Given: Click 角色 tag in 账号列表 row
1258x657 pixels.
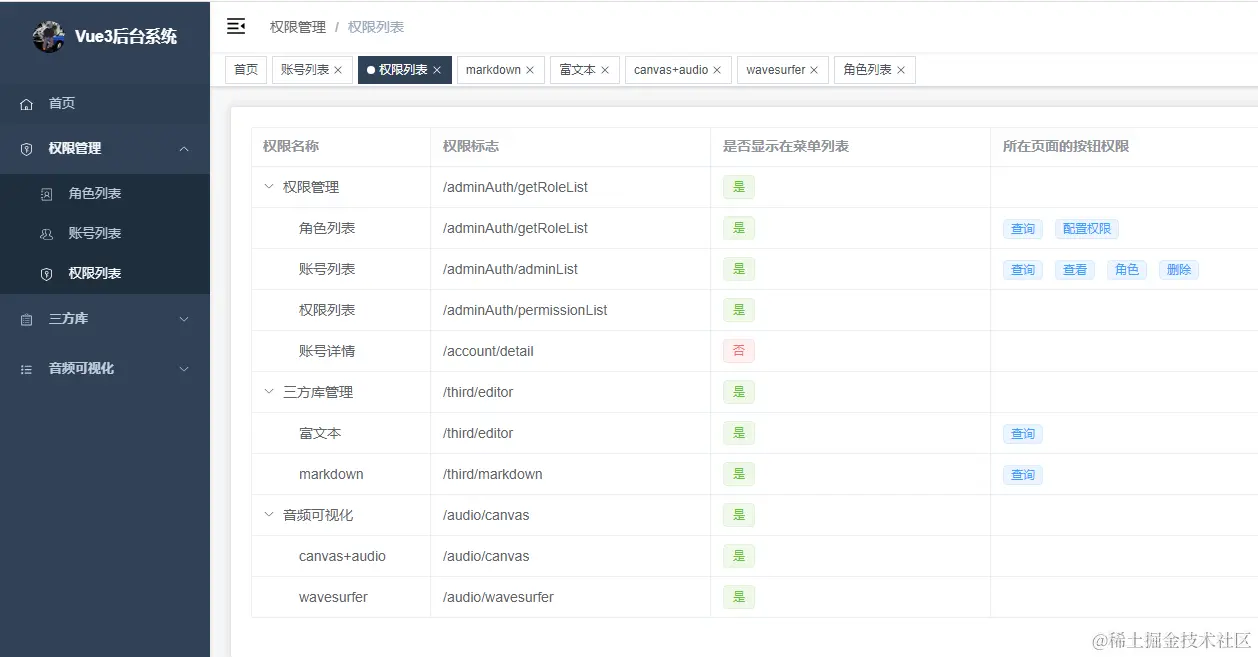Looking at the screenshot, I should (1127, 270).
